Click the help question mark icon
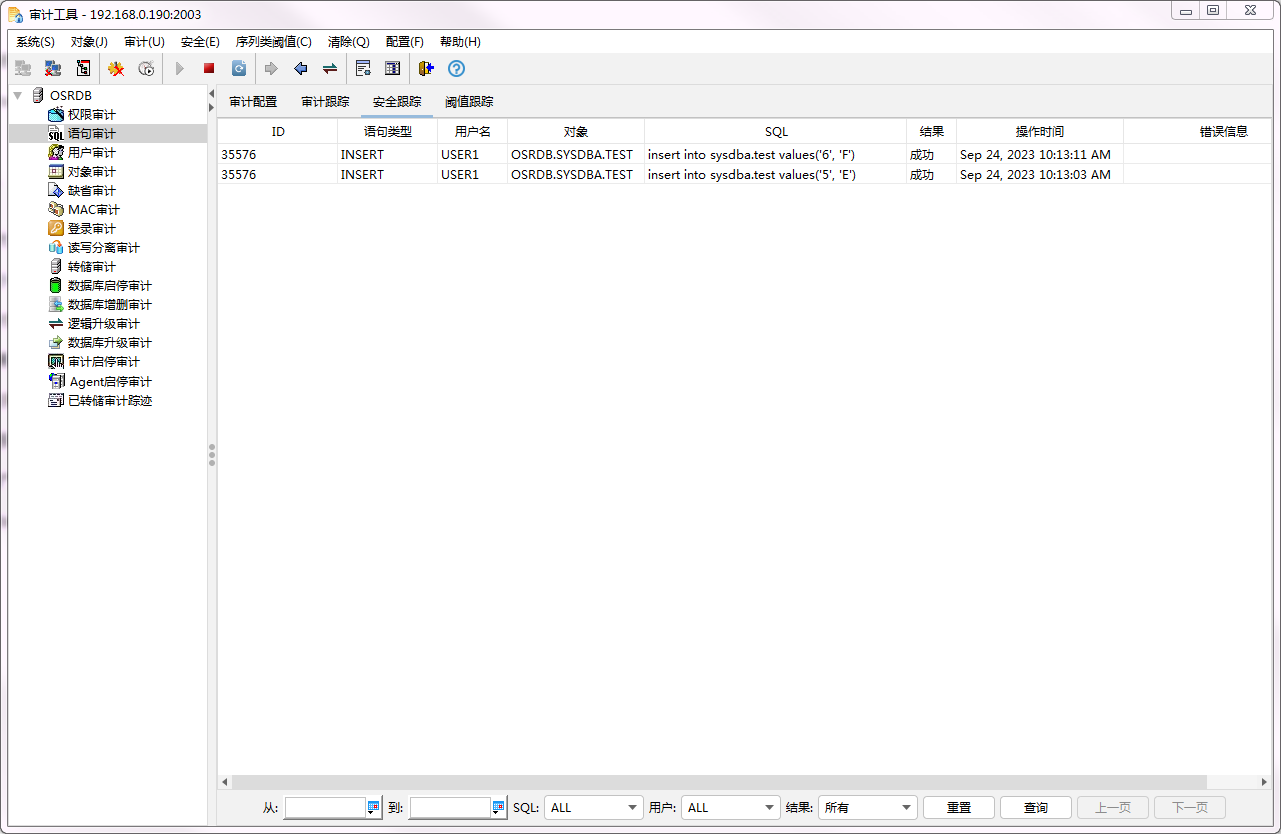Screen dimensions: 1281x834 (x=456, y=69)
